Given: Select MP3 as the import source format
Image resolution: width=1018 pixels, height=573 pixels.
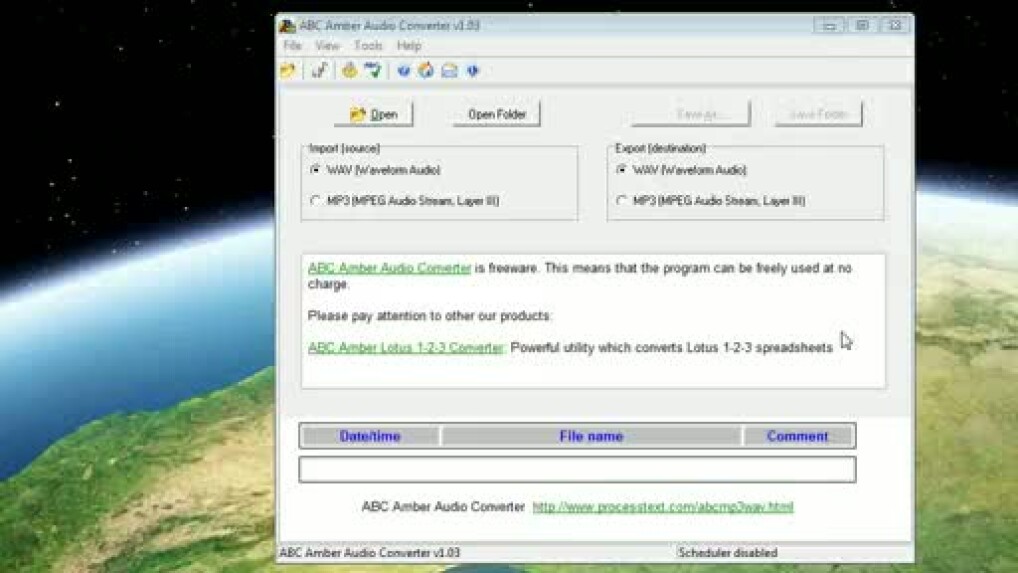Looking at the screenshot, I should (x=316, y=201).
